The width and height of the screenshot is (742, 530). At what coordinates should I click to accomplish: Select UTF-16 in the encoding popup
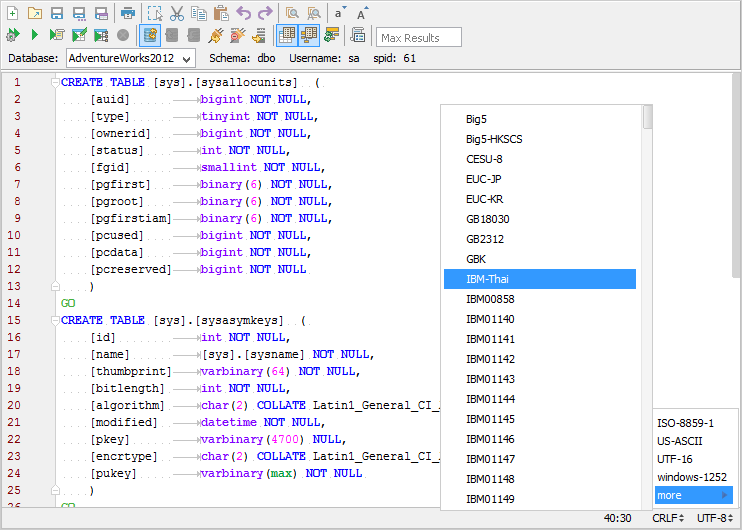[694, 459]
